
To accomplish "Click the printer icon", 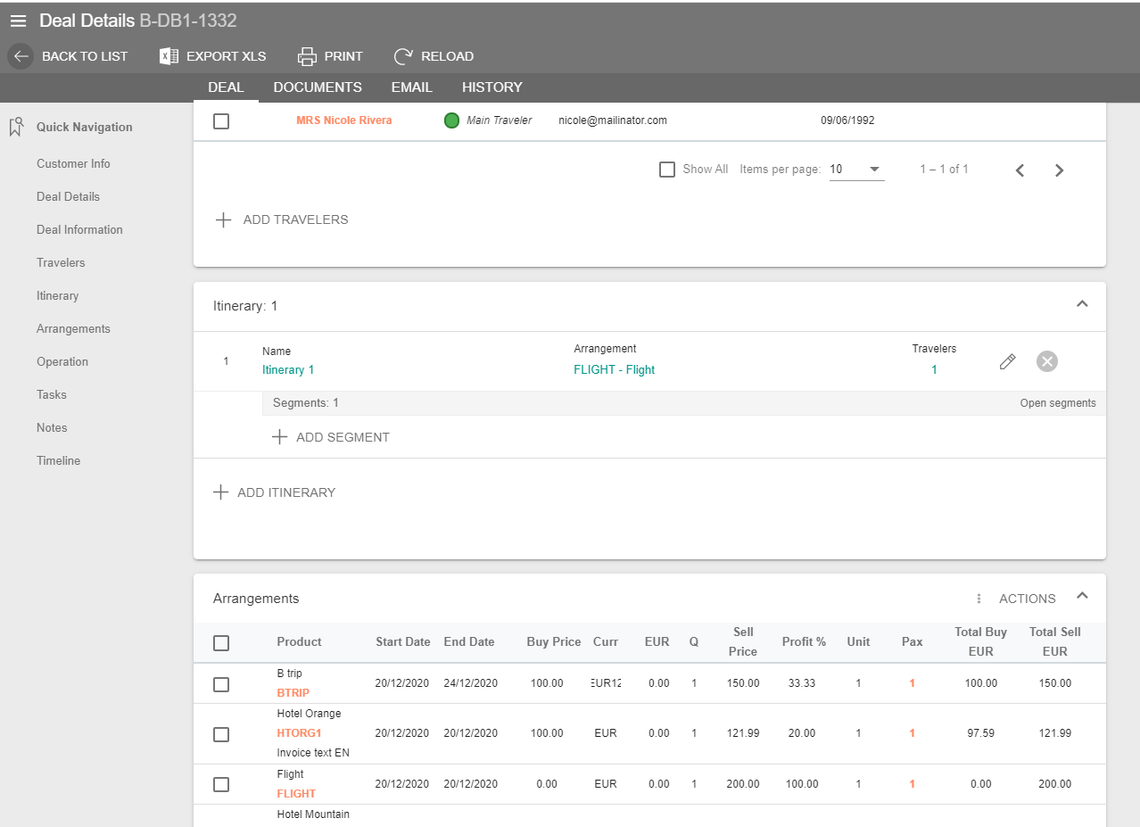I will point(307,56).
